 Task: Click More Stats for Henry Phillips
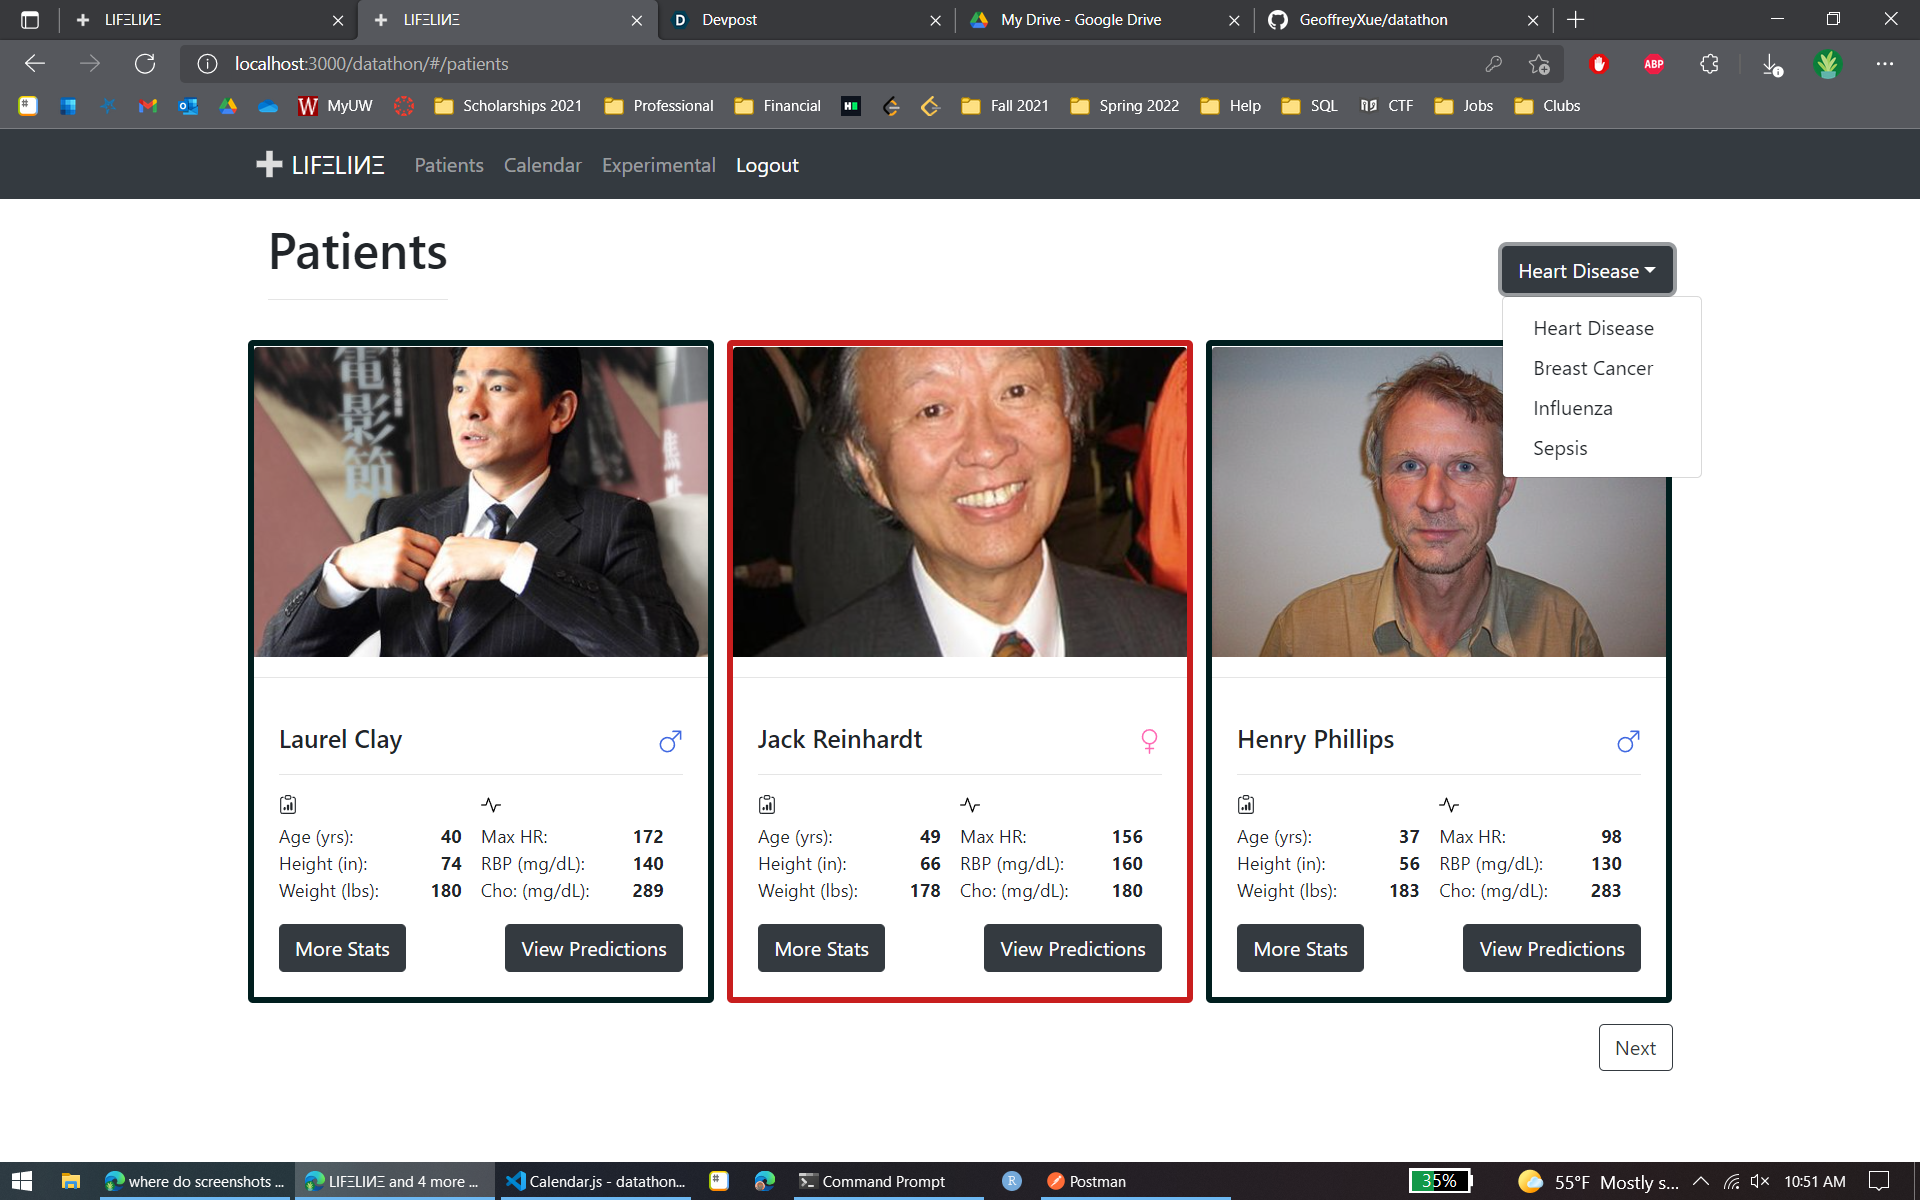click(x=1300, y=948)
